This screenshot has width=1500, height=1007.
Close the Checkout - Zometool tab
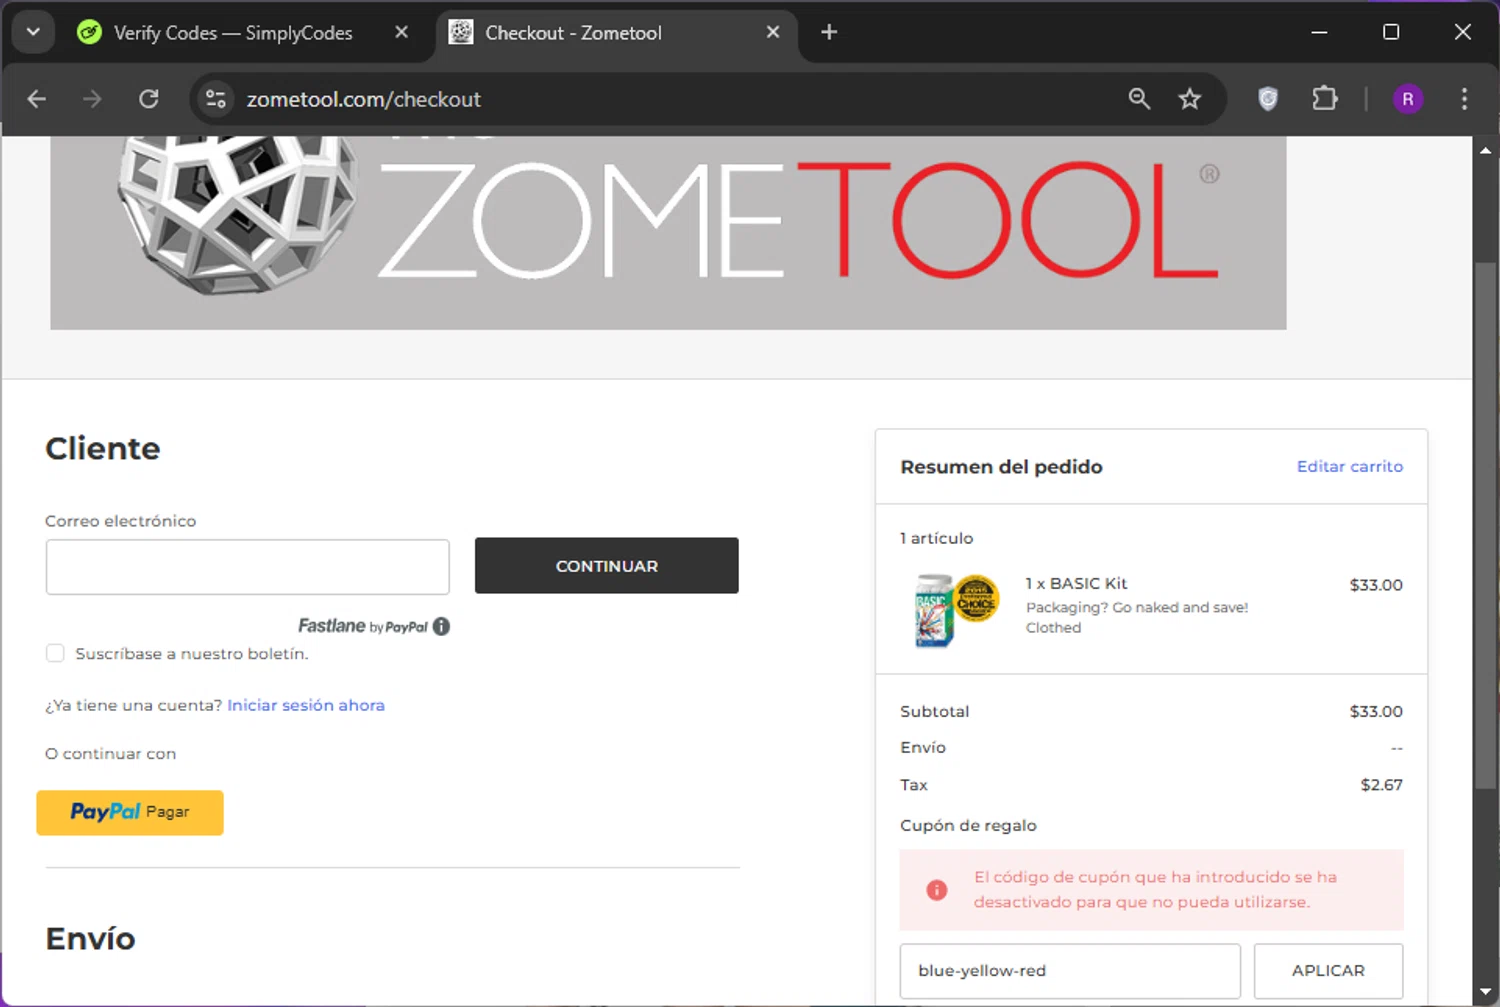(x=773, y=32)
